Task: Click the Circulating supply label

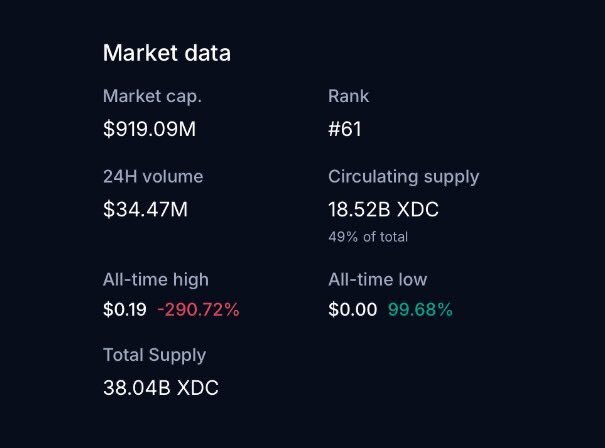Action: (x=403, y=177)
